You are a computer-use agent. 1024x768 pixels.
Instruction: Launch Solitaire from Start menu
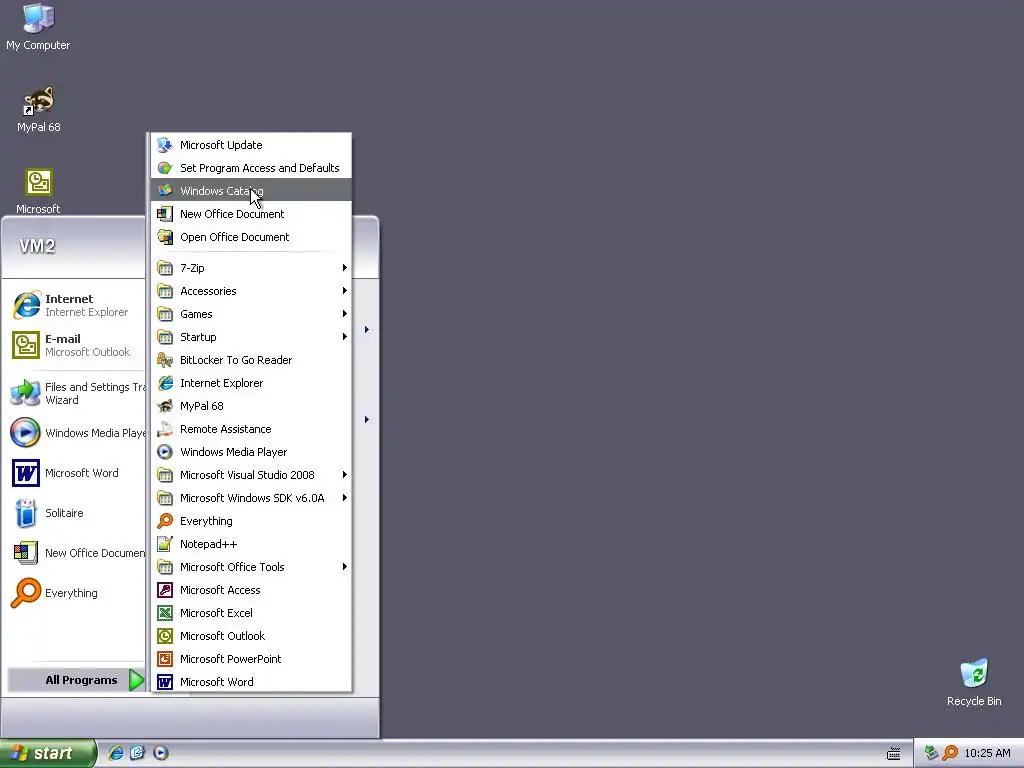click(x=77, y=513)
